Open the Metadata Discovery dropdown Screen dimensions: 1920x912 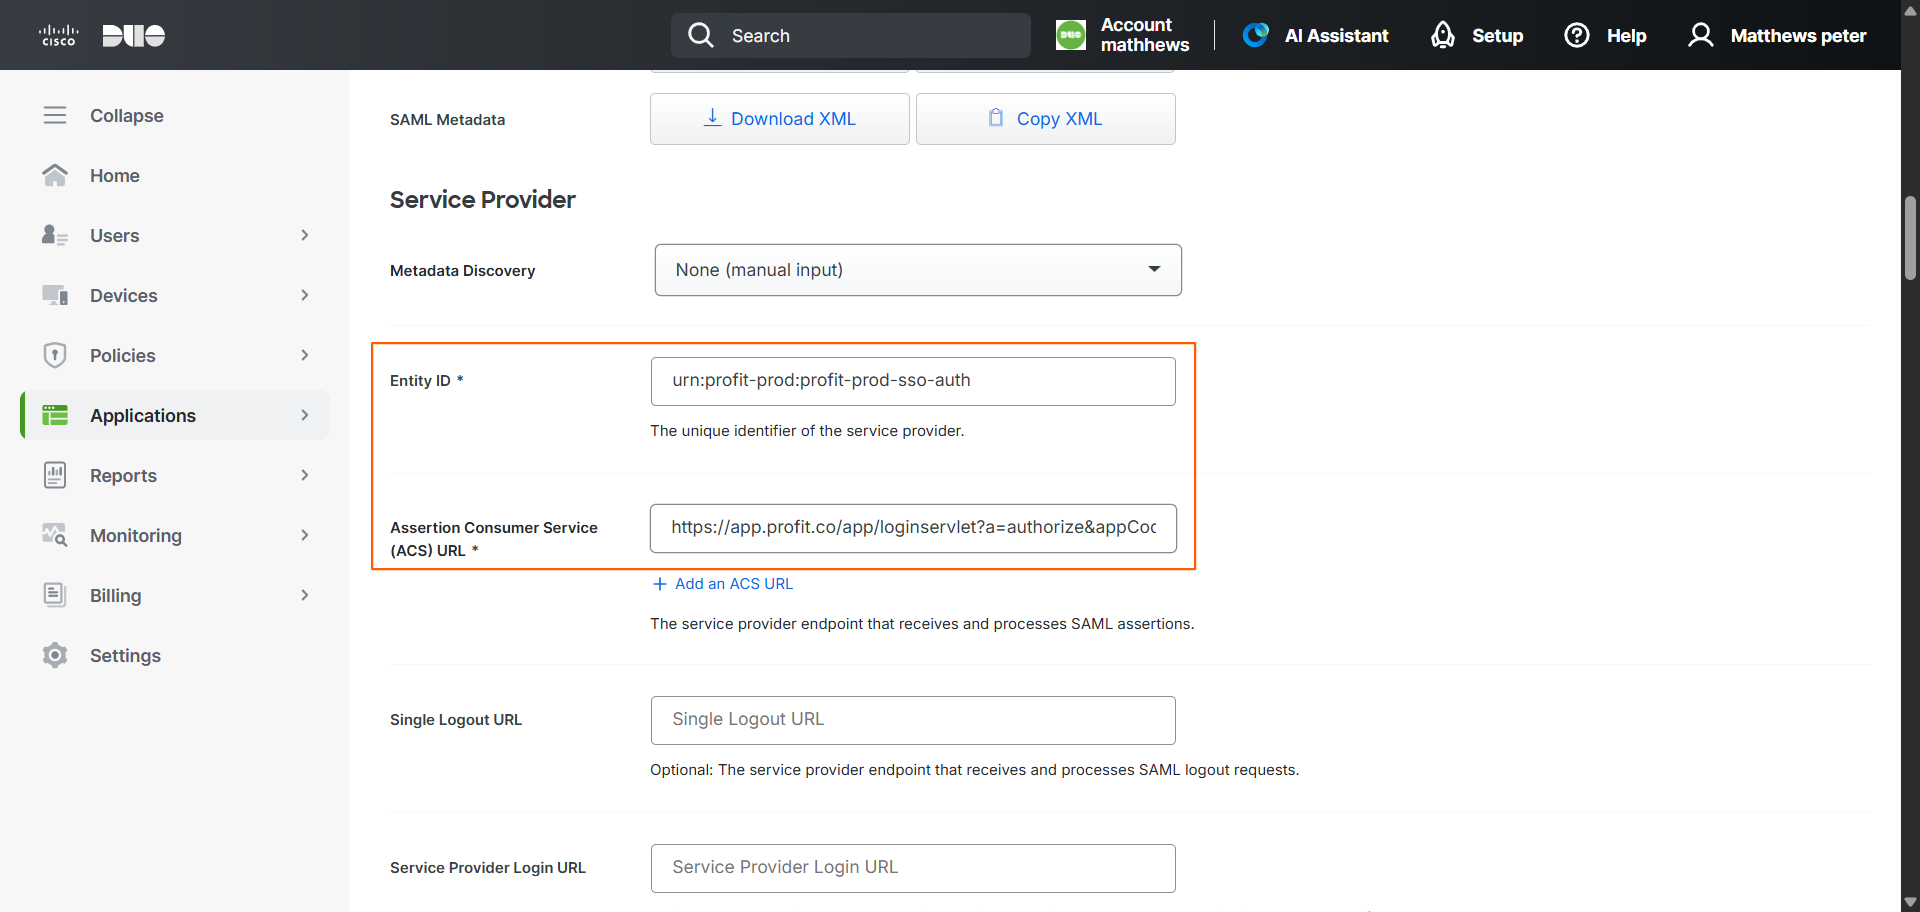click(918, 270)
